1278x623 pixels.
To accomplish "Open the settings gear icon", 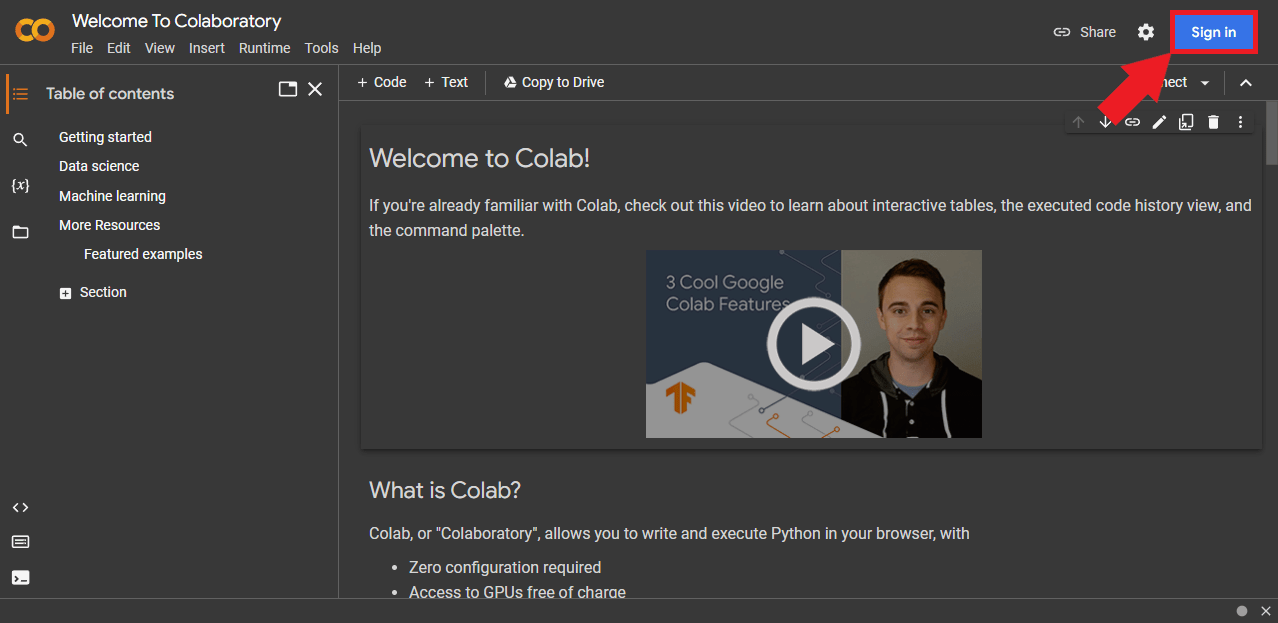I will point(1146,32).
